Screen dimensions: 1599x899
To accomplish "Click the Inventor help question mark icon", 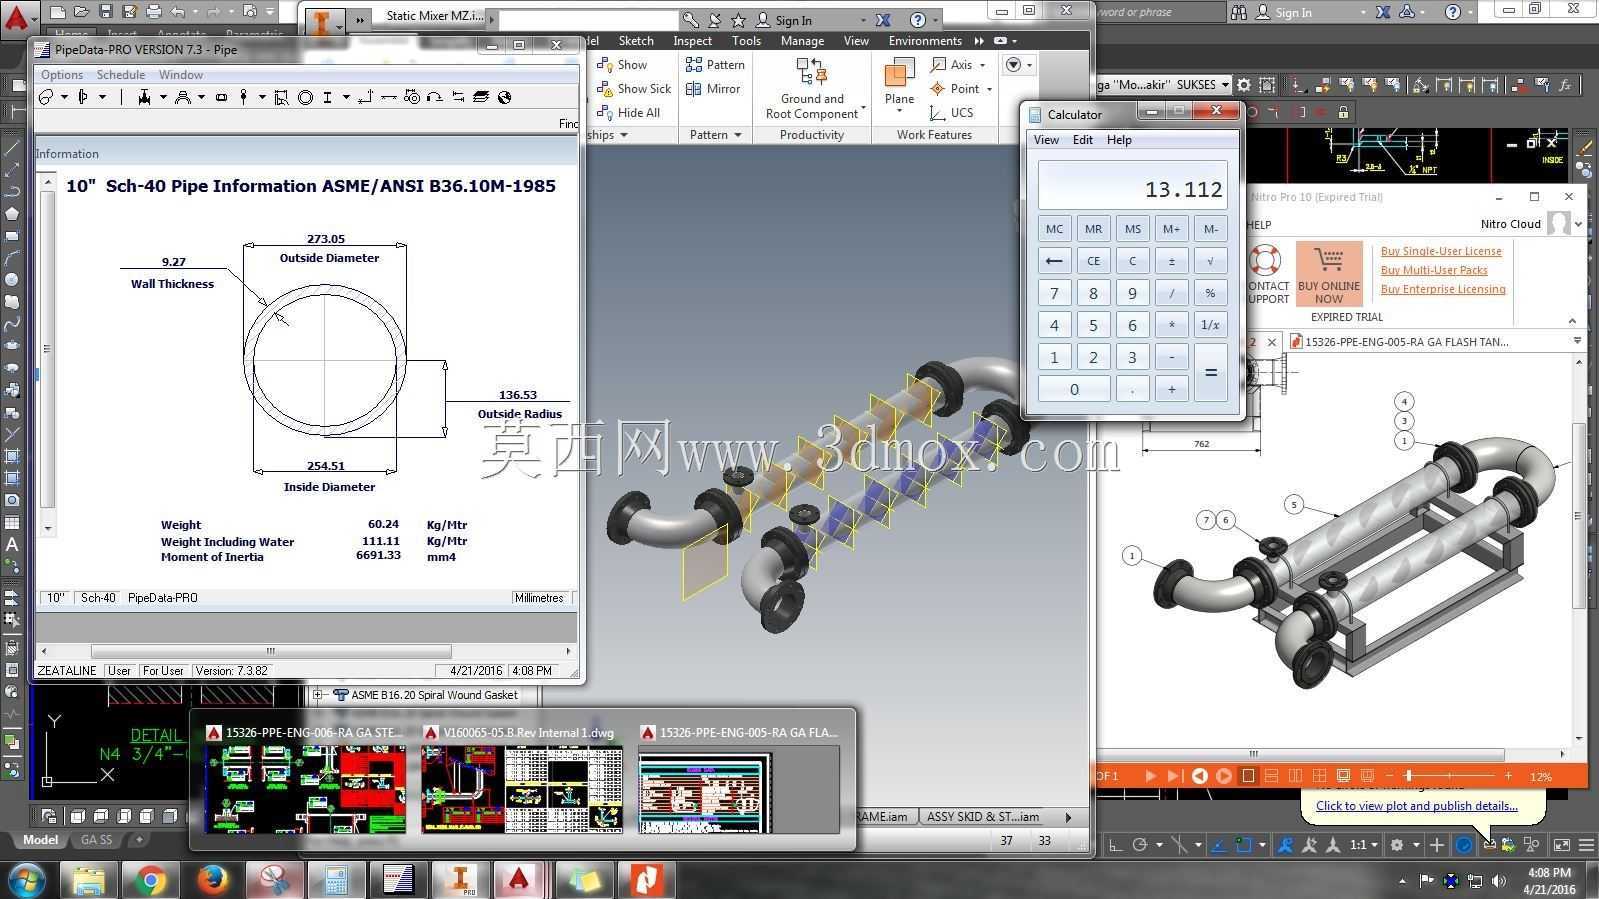I will coord(917,20).
